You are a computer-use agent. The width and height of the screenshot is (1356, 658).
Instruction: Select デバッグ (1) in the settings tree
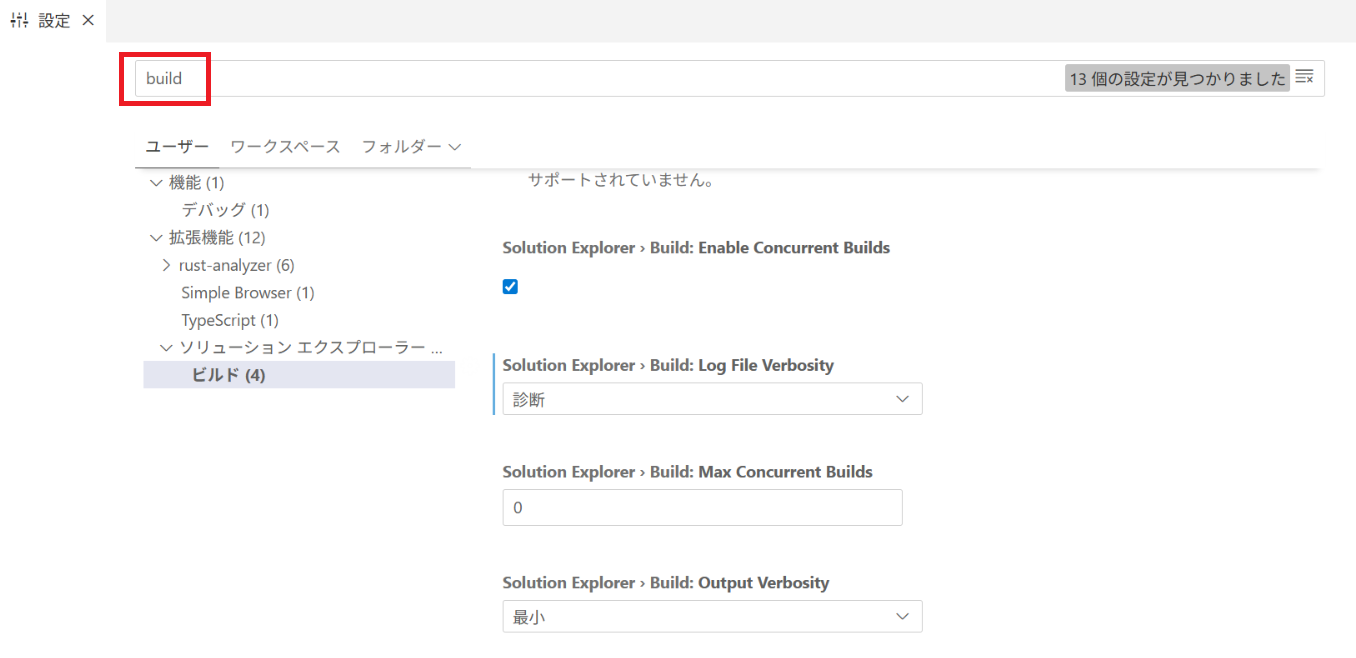[225, 210]
